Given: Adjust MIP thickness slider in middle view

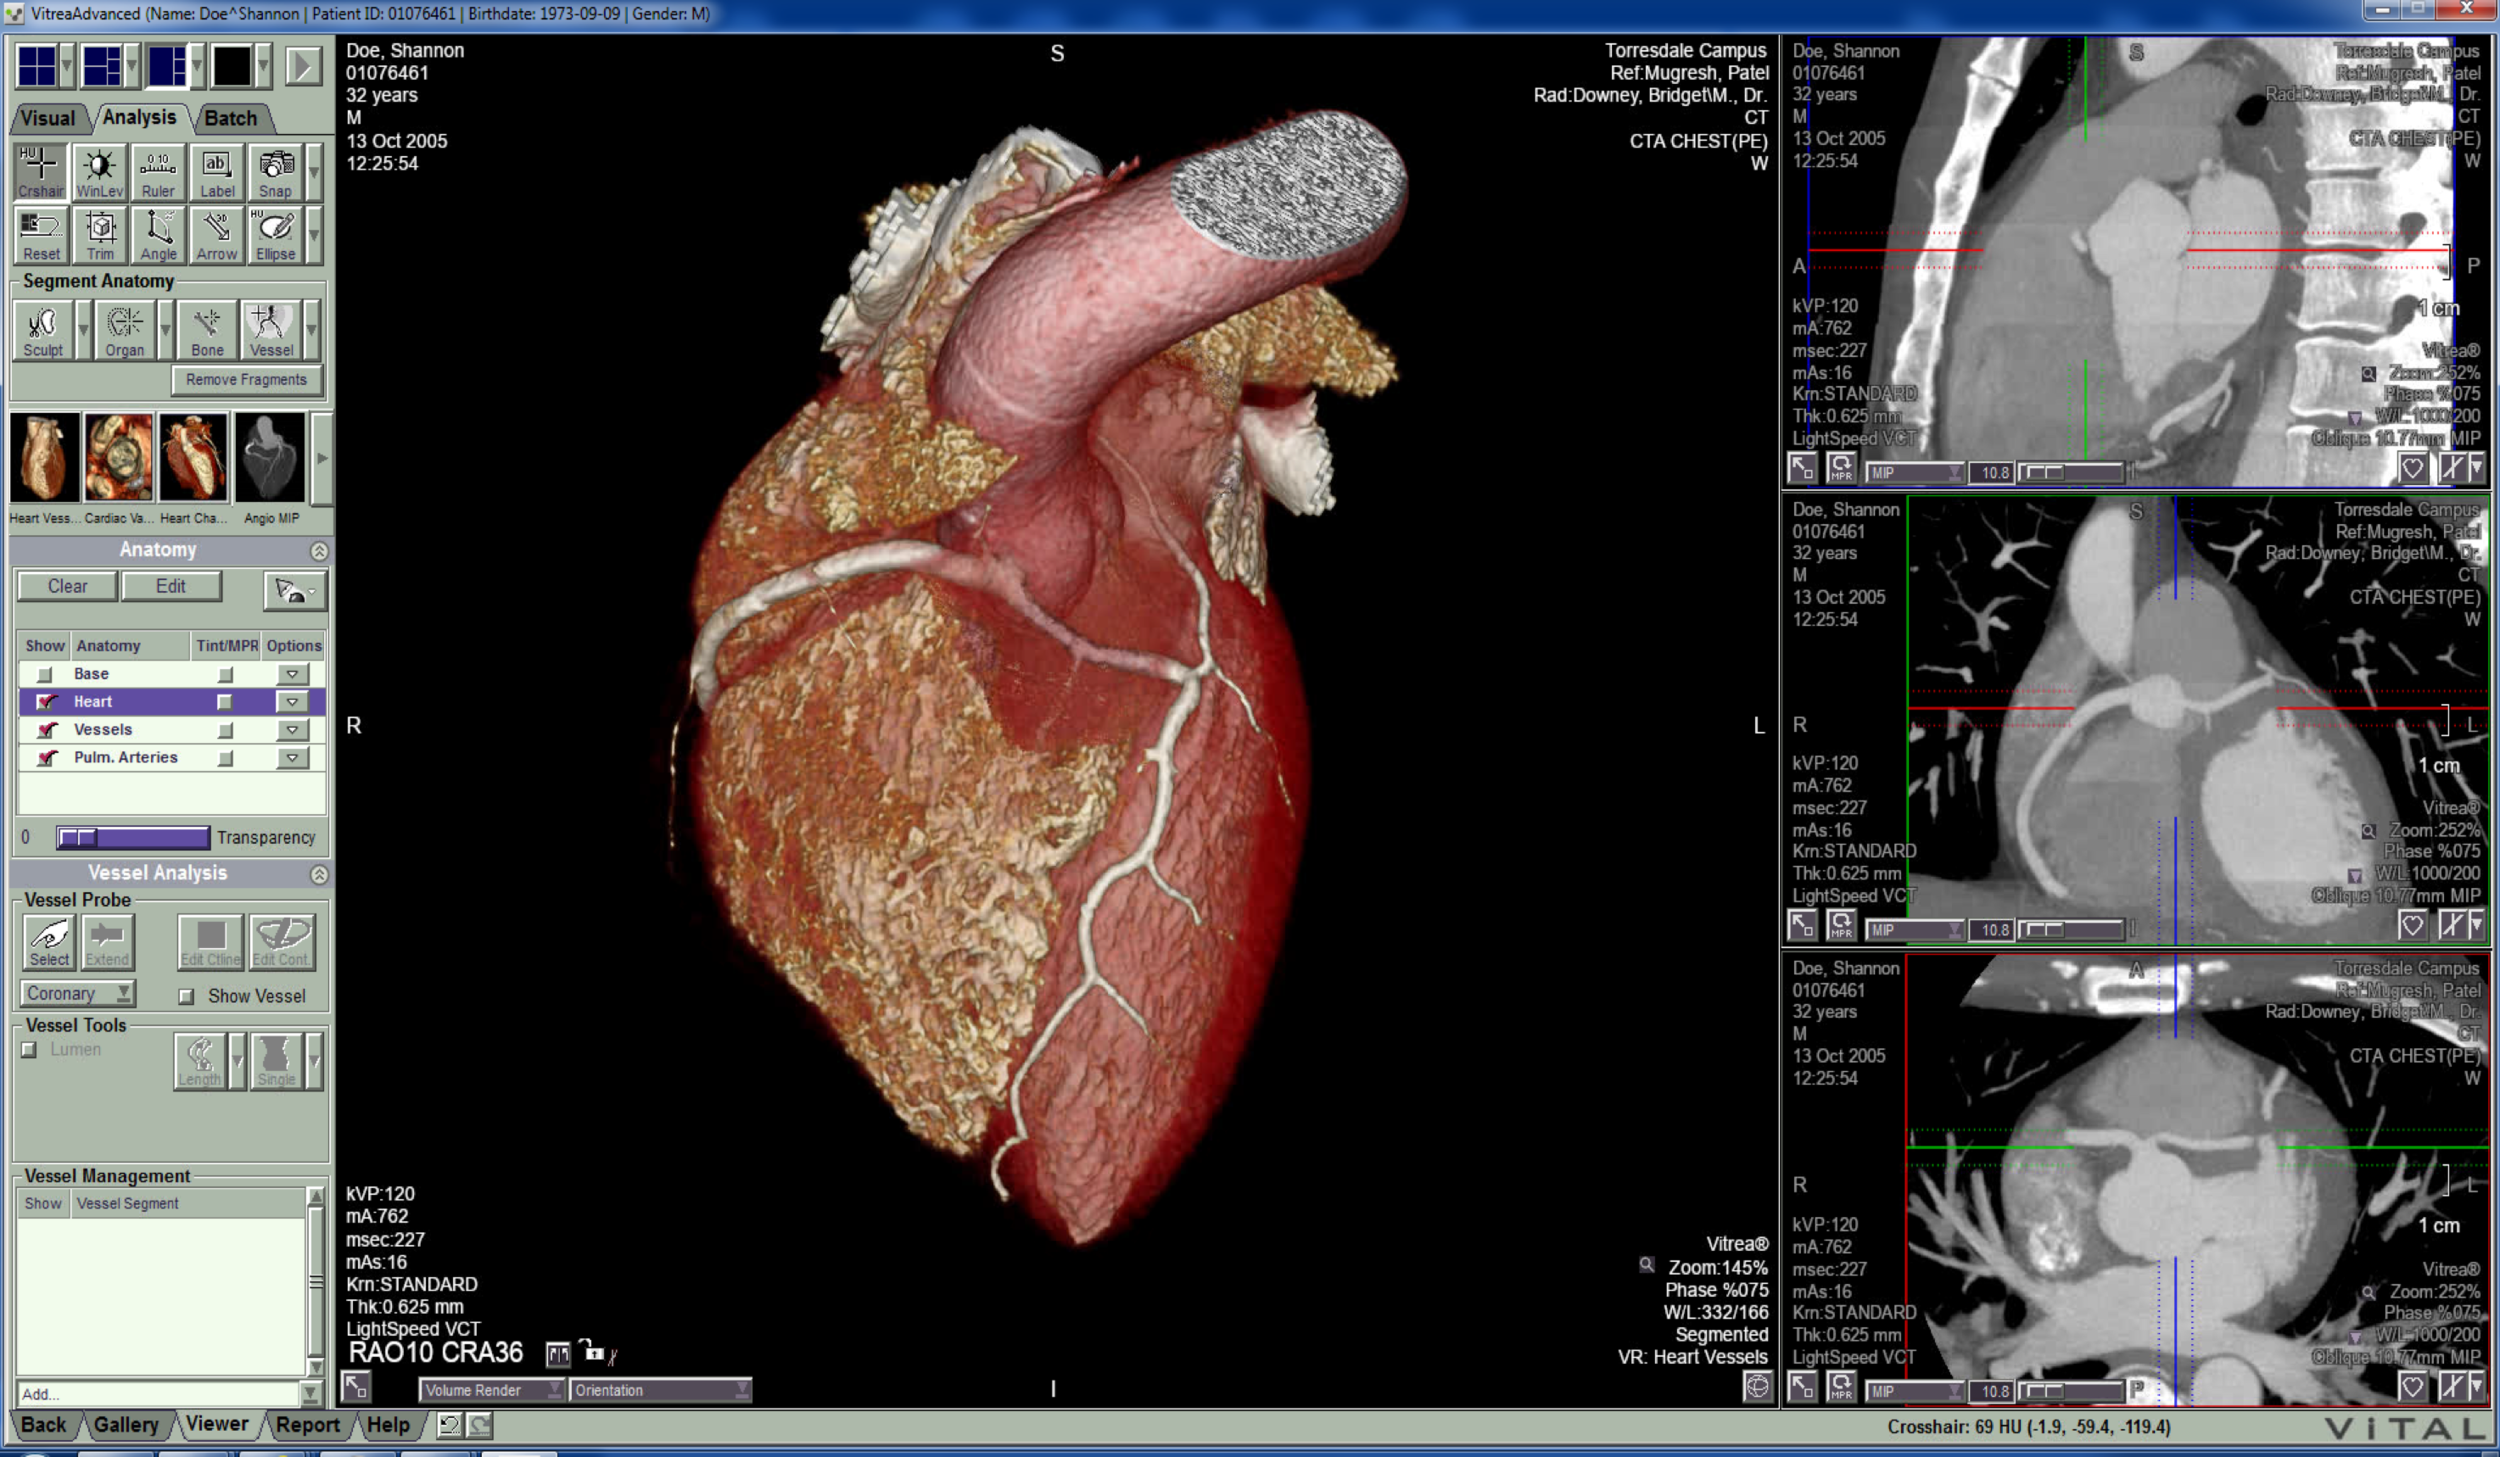Looking at the screenshot, I should pyautogui.click(x=2070, y=930).
